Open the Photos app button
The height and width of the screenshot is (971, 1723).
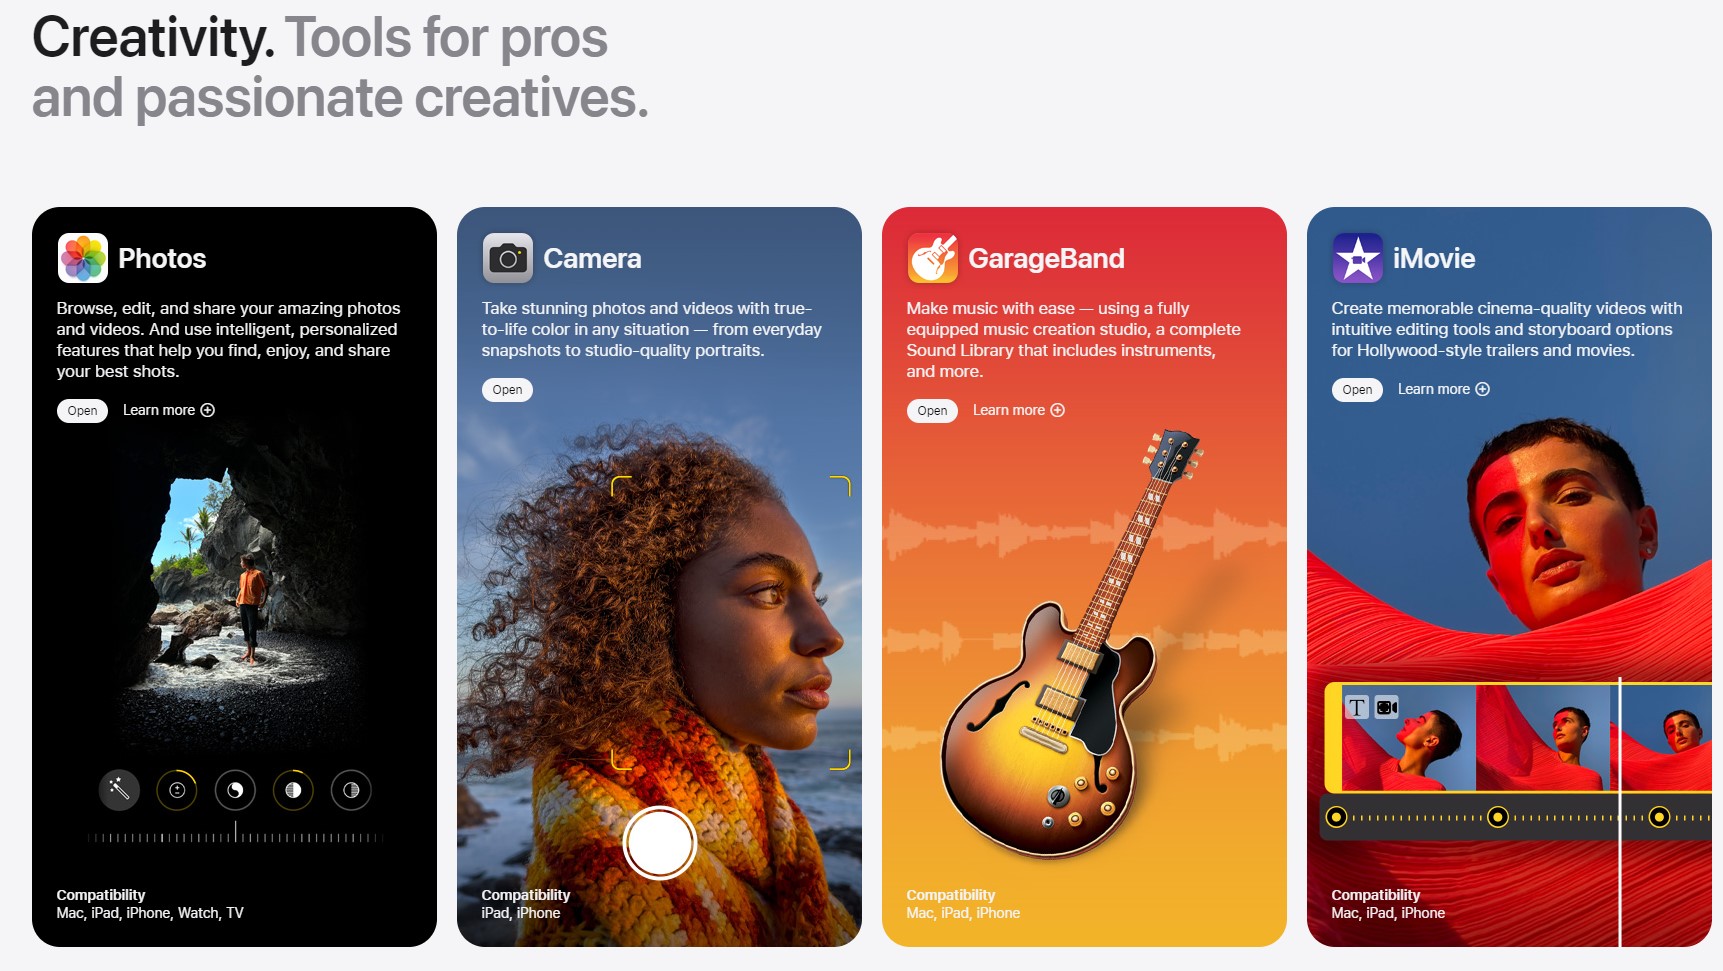pyautogui.click(x=83, y=411)
